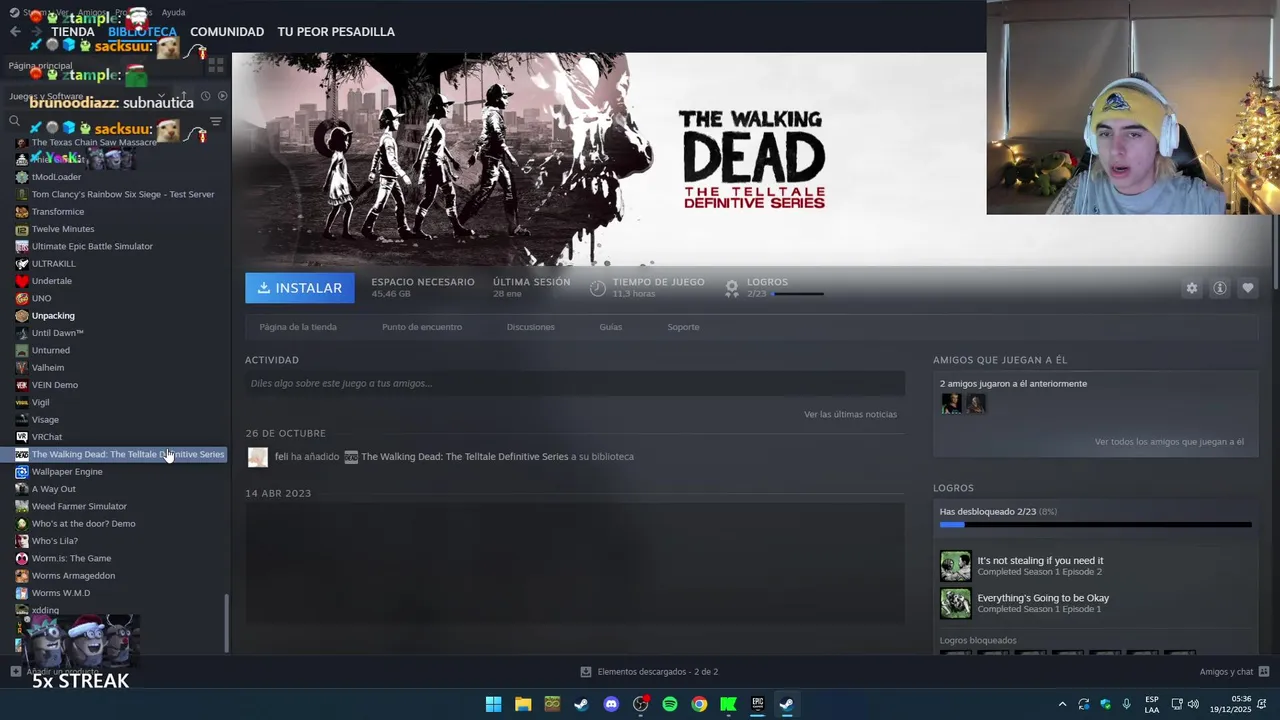Click the sort ascending arrow icon
Viewport: 1280px width, 720px height.
(184, 96)
